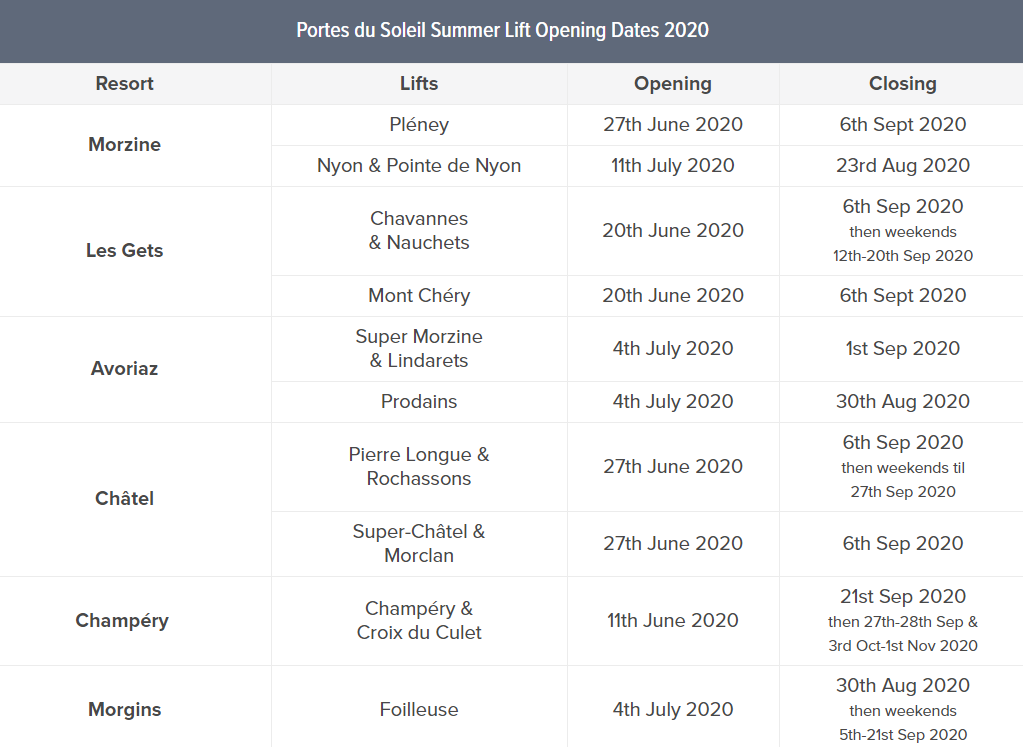Select the Châtel resort cell
This screenshot has height=747, width=1023.
click(x=125, y=498)
